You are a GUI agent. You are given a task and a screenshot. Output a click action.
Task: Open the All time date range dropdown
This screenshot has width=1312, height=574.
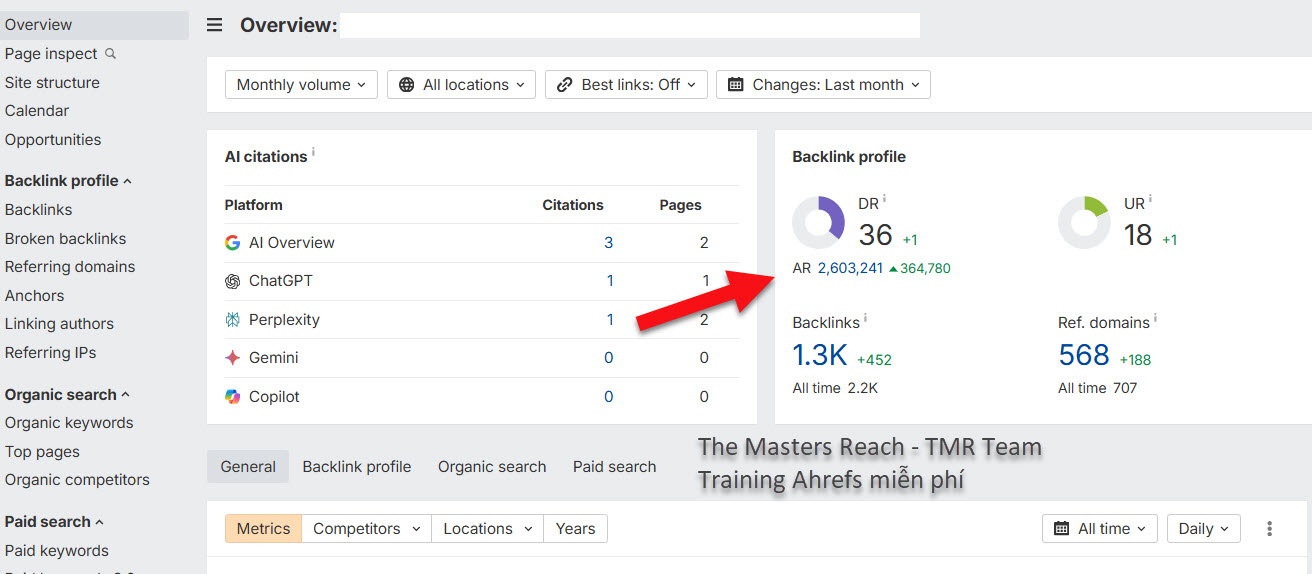tap(1100, 529)
